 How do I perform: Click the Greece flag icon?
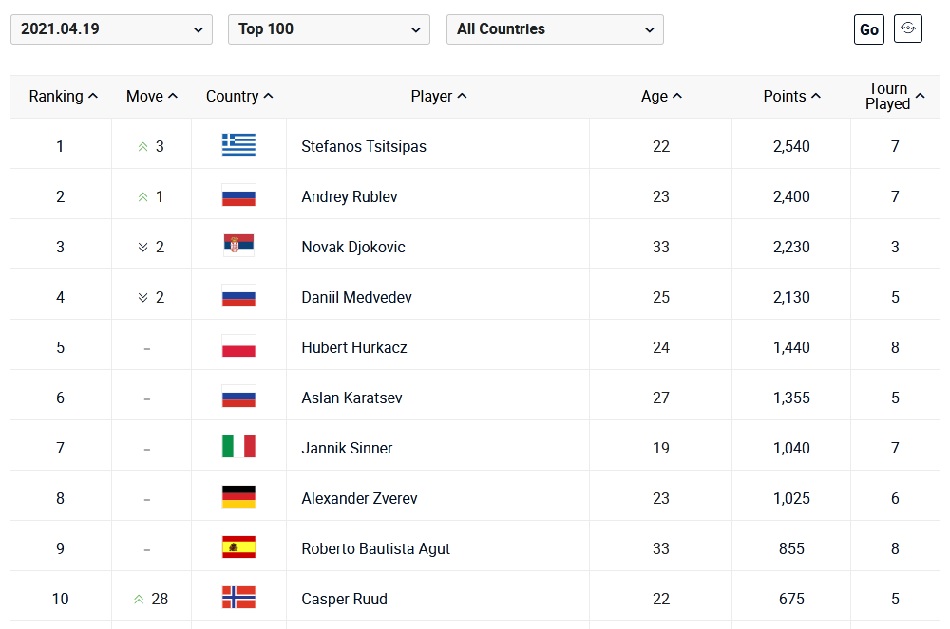[x=239, y=145]
